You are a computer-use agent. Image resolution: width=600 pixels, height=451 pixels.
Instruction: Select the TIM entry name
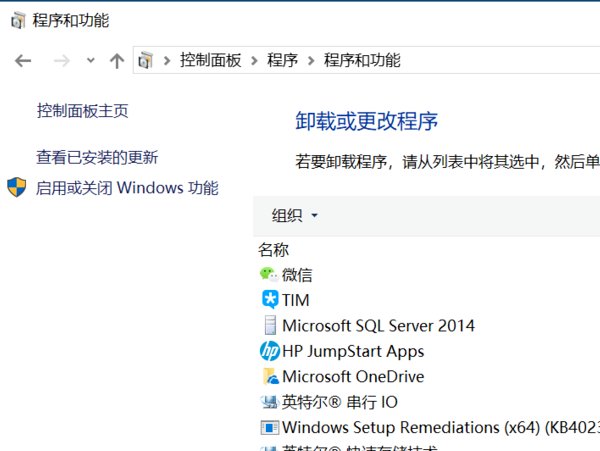[295, 300]
